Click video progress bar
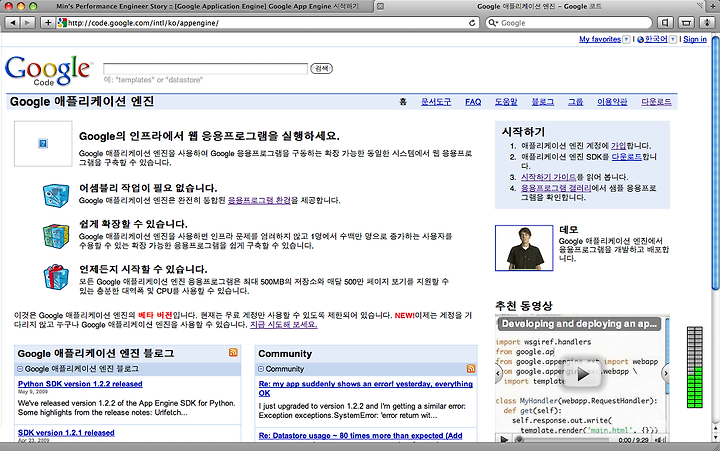Image resolution: width=720 pixels, height=451 pixels. click(x=566, y=440)
